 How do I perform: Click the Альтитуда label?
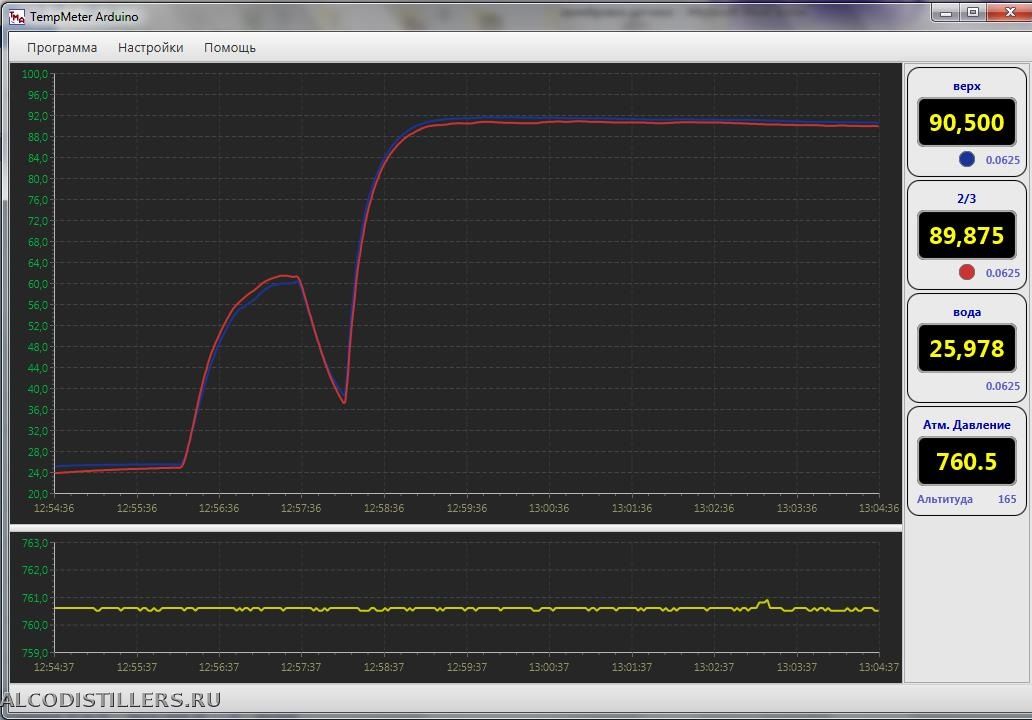(944, 499)
